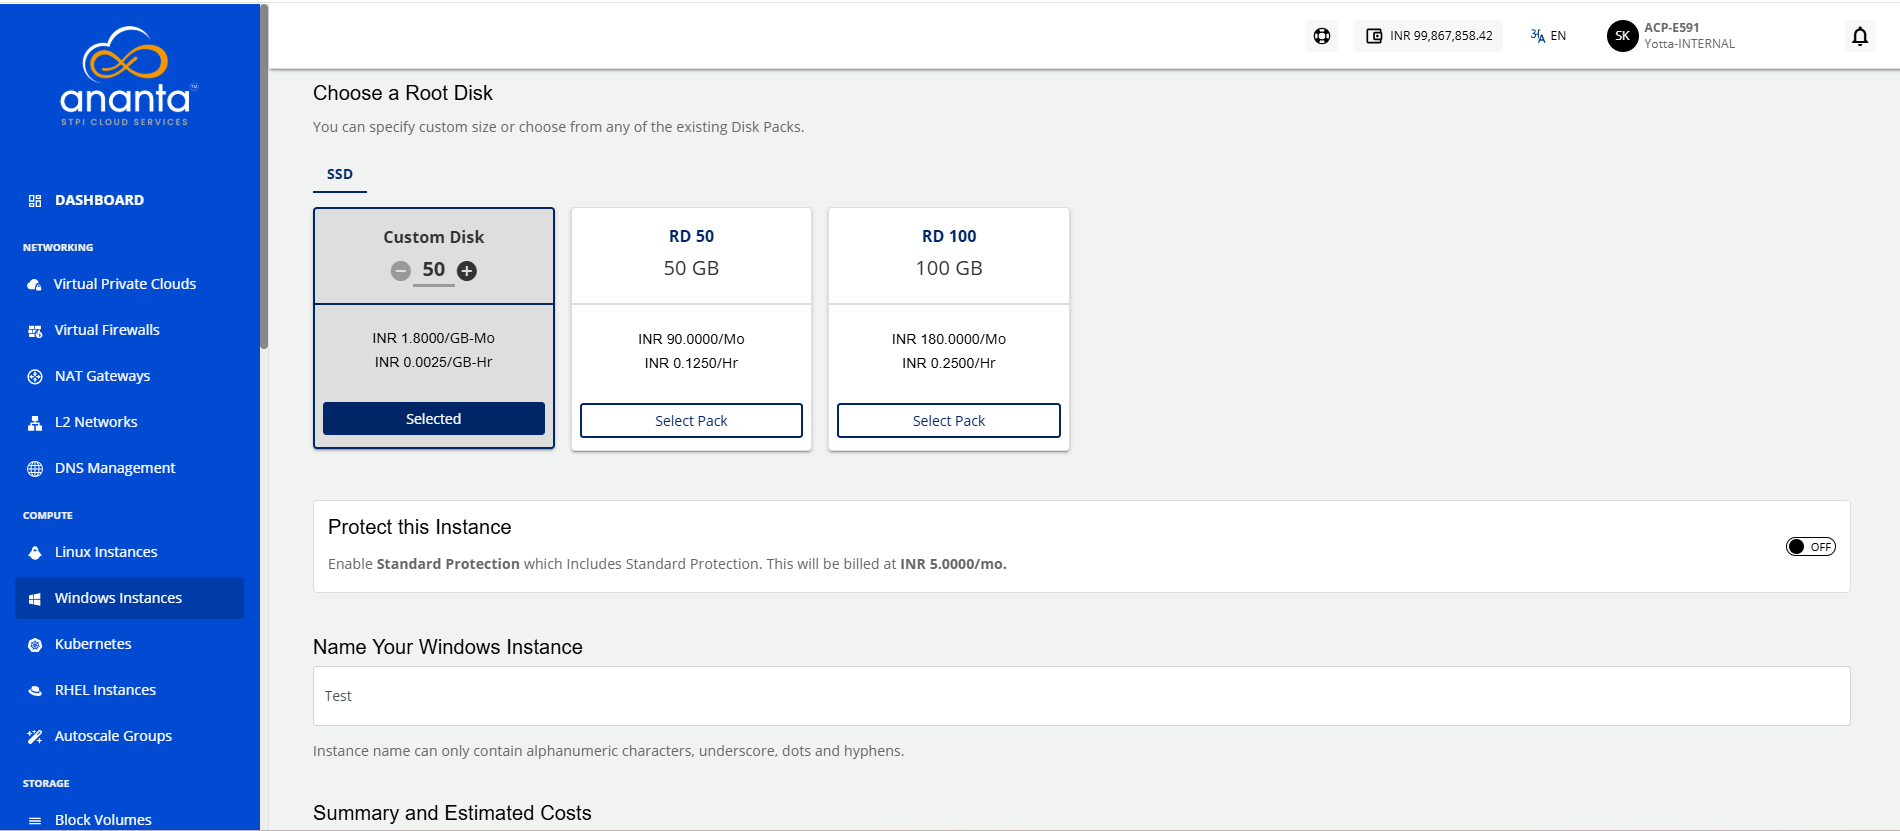Screen dimensions: 1900x831
Task: Select Pack for RD 100
Action: (949, 421)
